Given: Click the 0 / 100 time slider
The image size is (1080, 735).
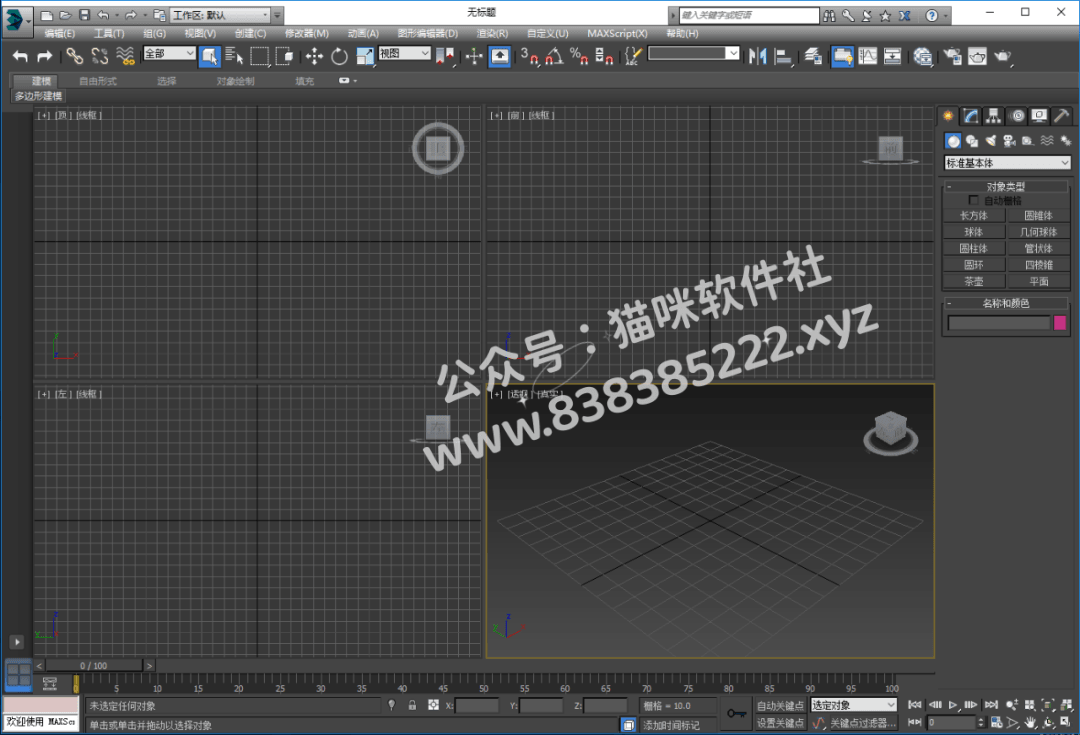Looking at the screenshot, I should pos(94,665).
